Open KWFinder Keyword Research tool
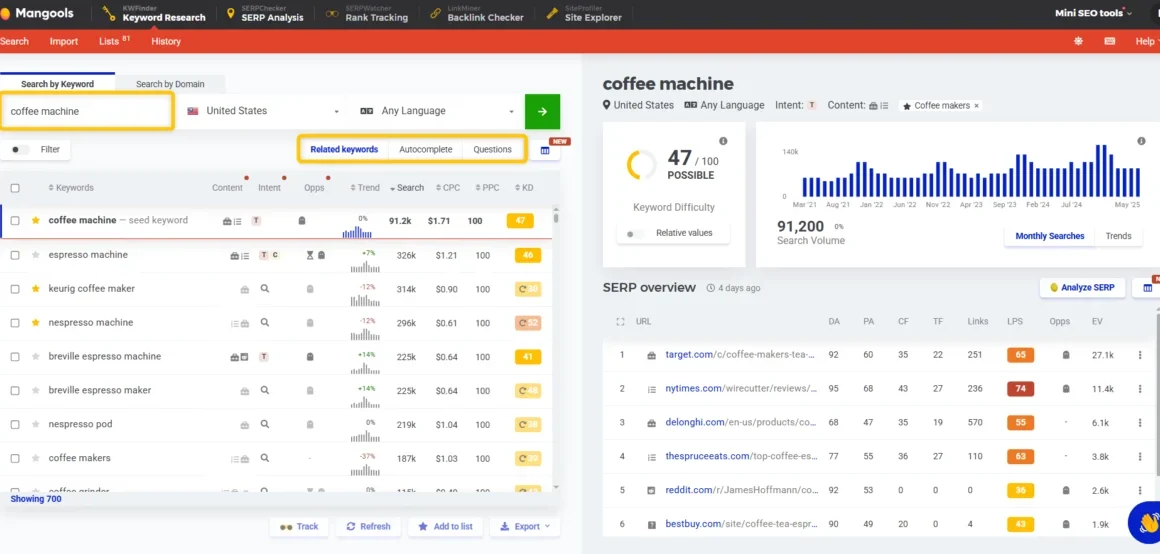This screenshot has height=554, width=1160. click(x=155, y=14)
